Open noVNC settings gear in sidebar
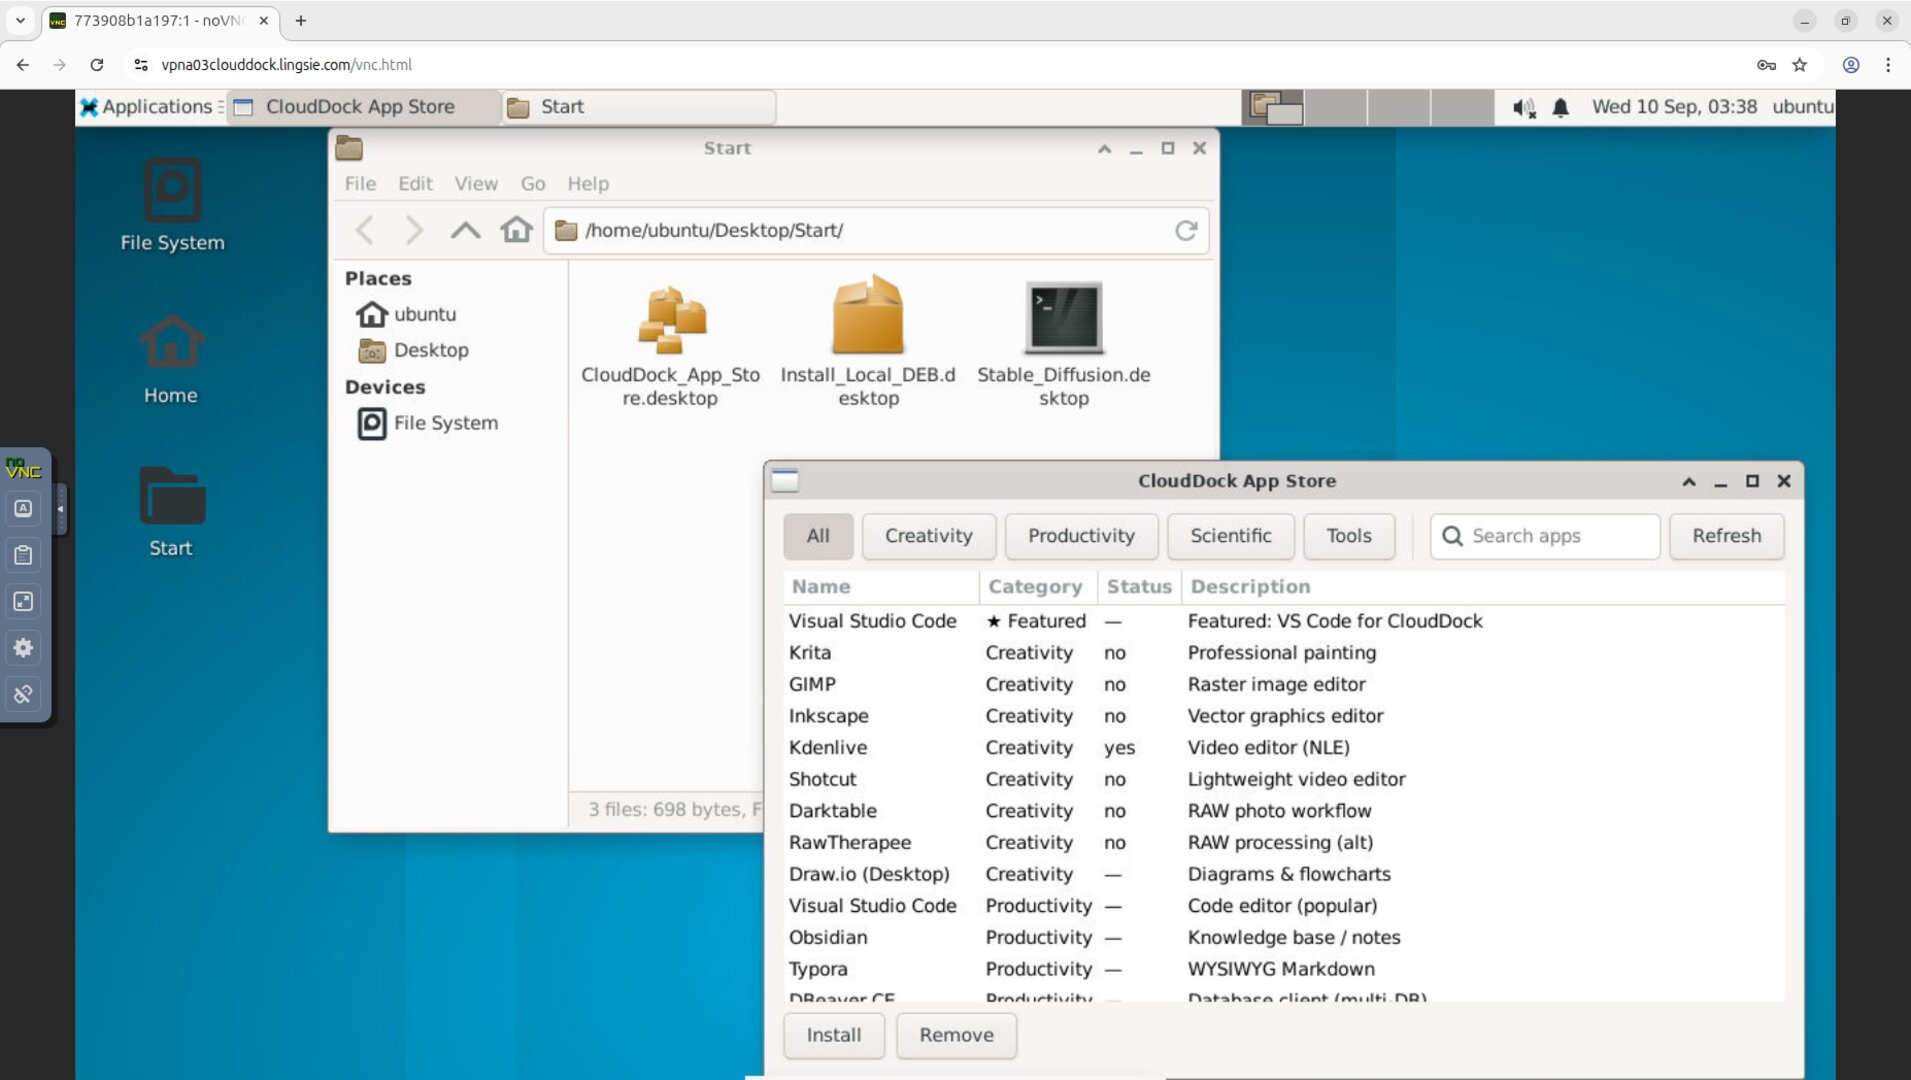1911x1080 pixels. 23,648
